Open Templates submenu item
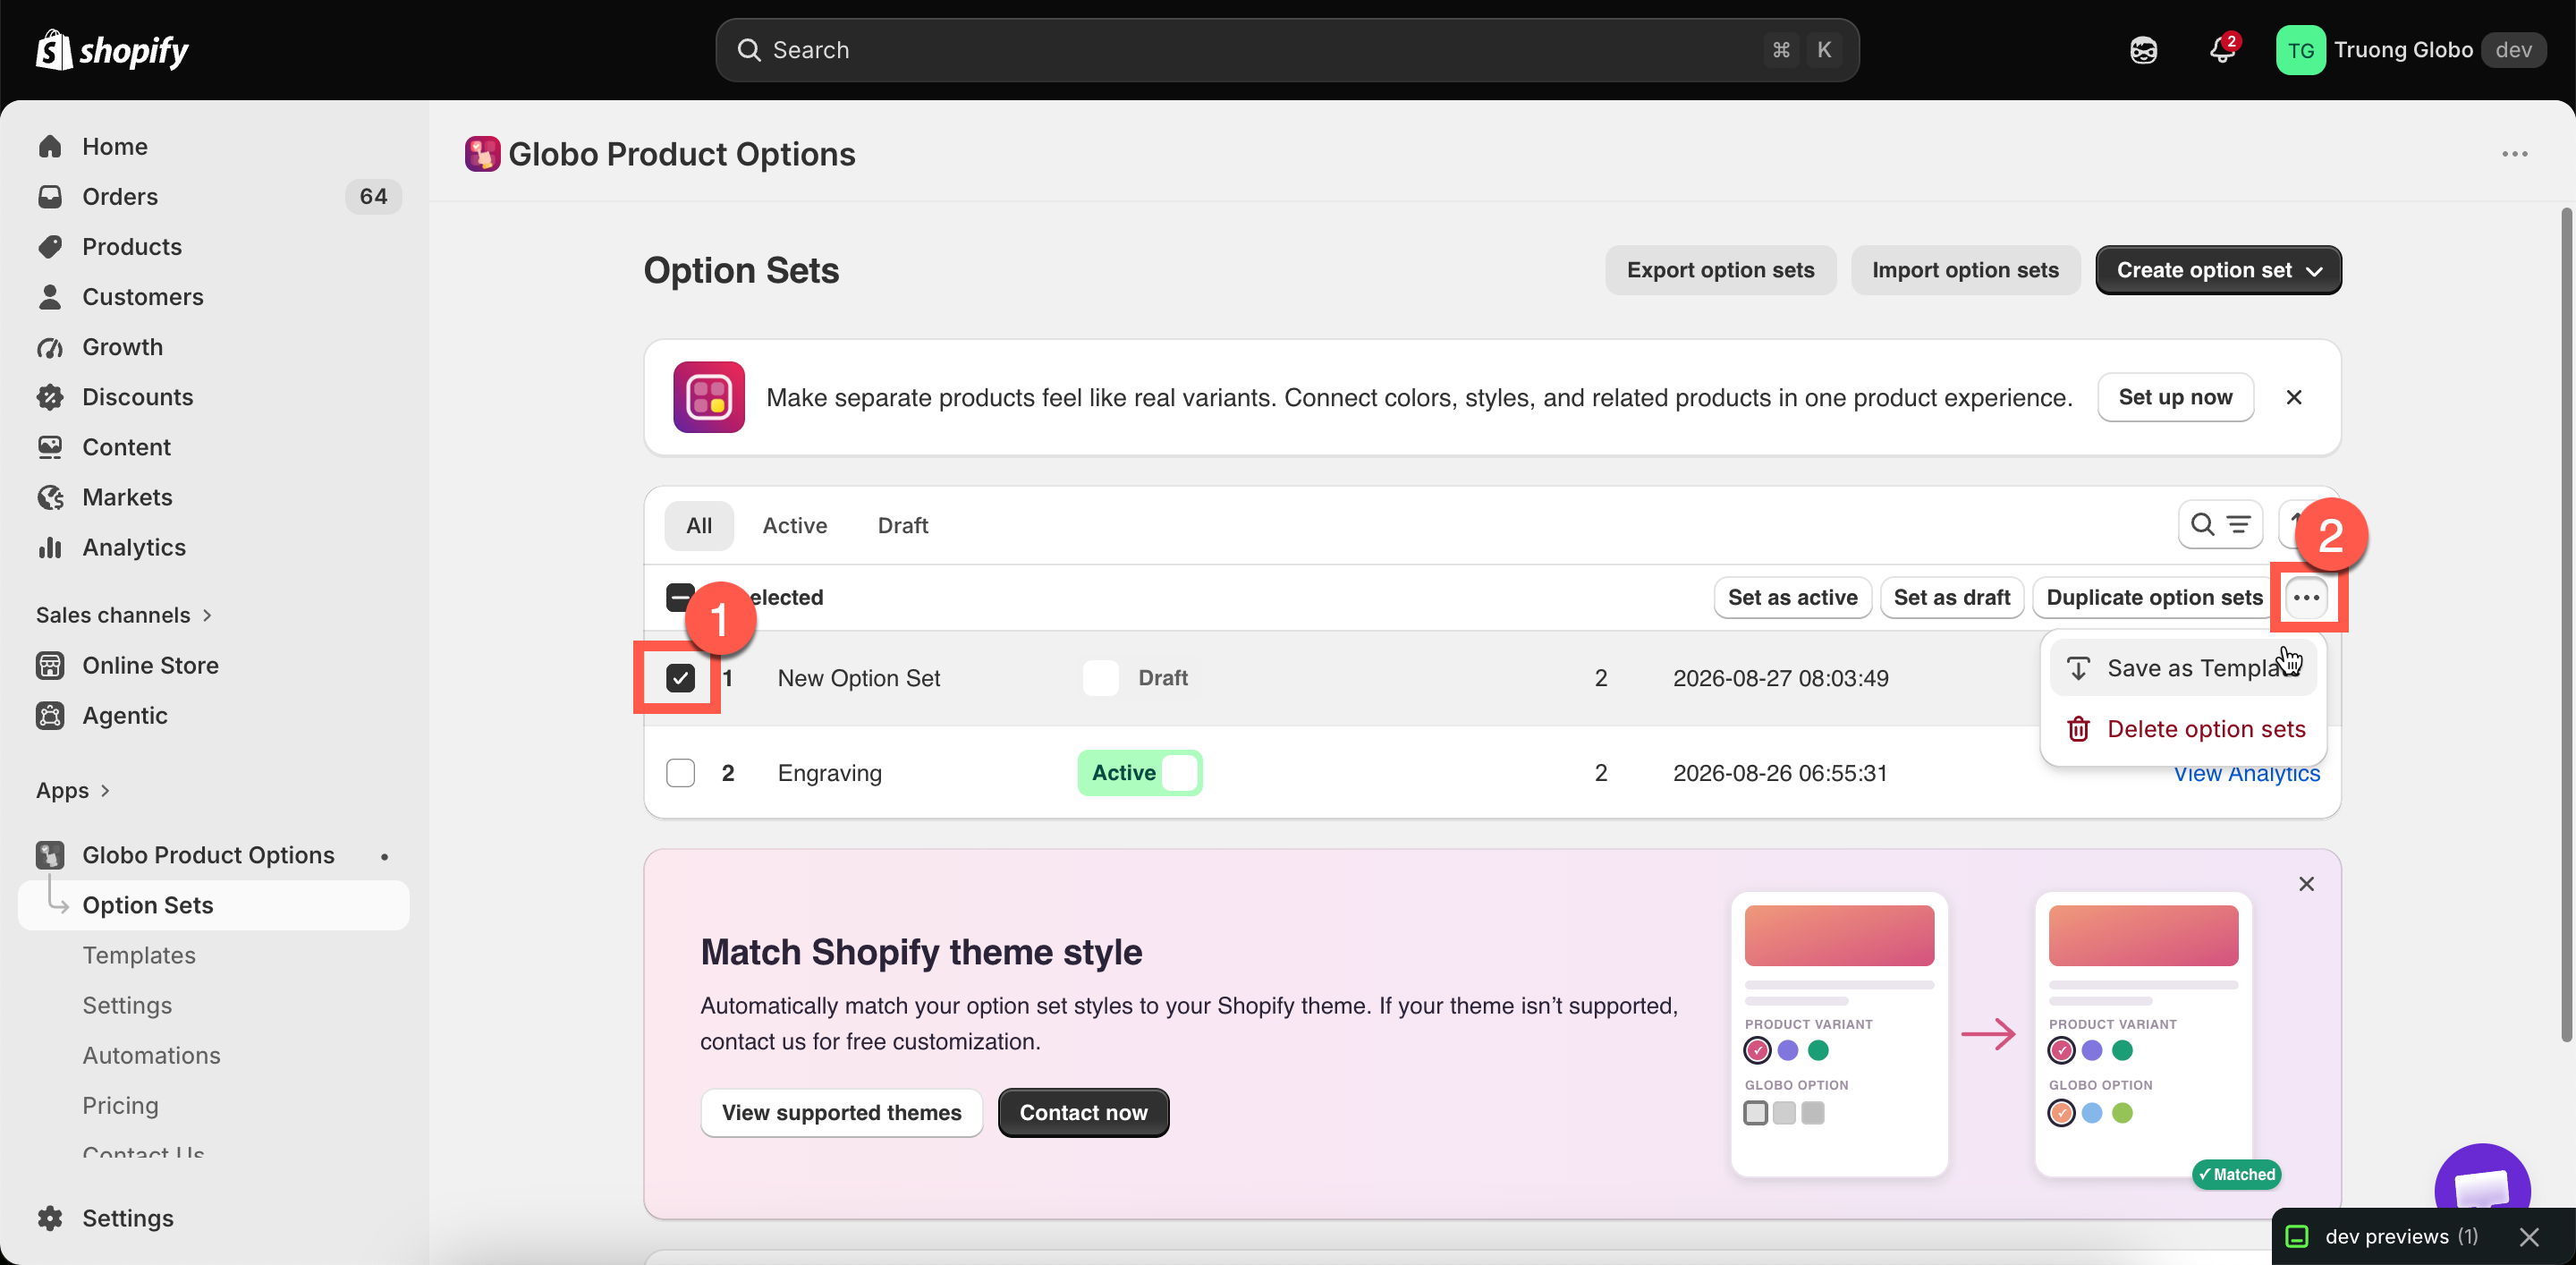This screenshot has height=1265, width=2576. (x=139, y=955)
